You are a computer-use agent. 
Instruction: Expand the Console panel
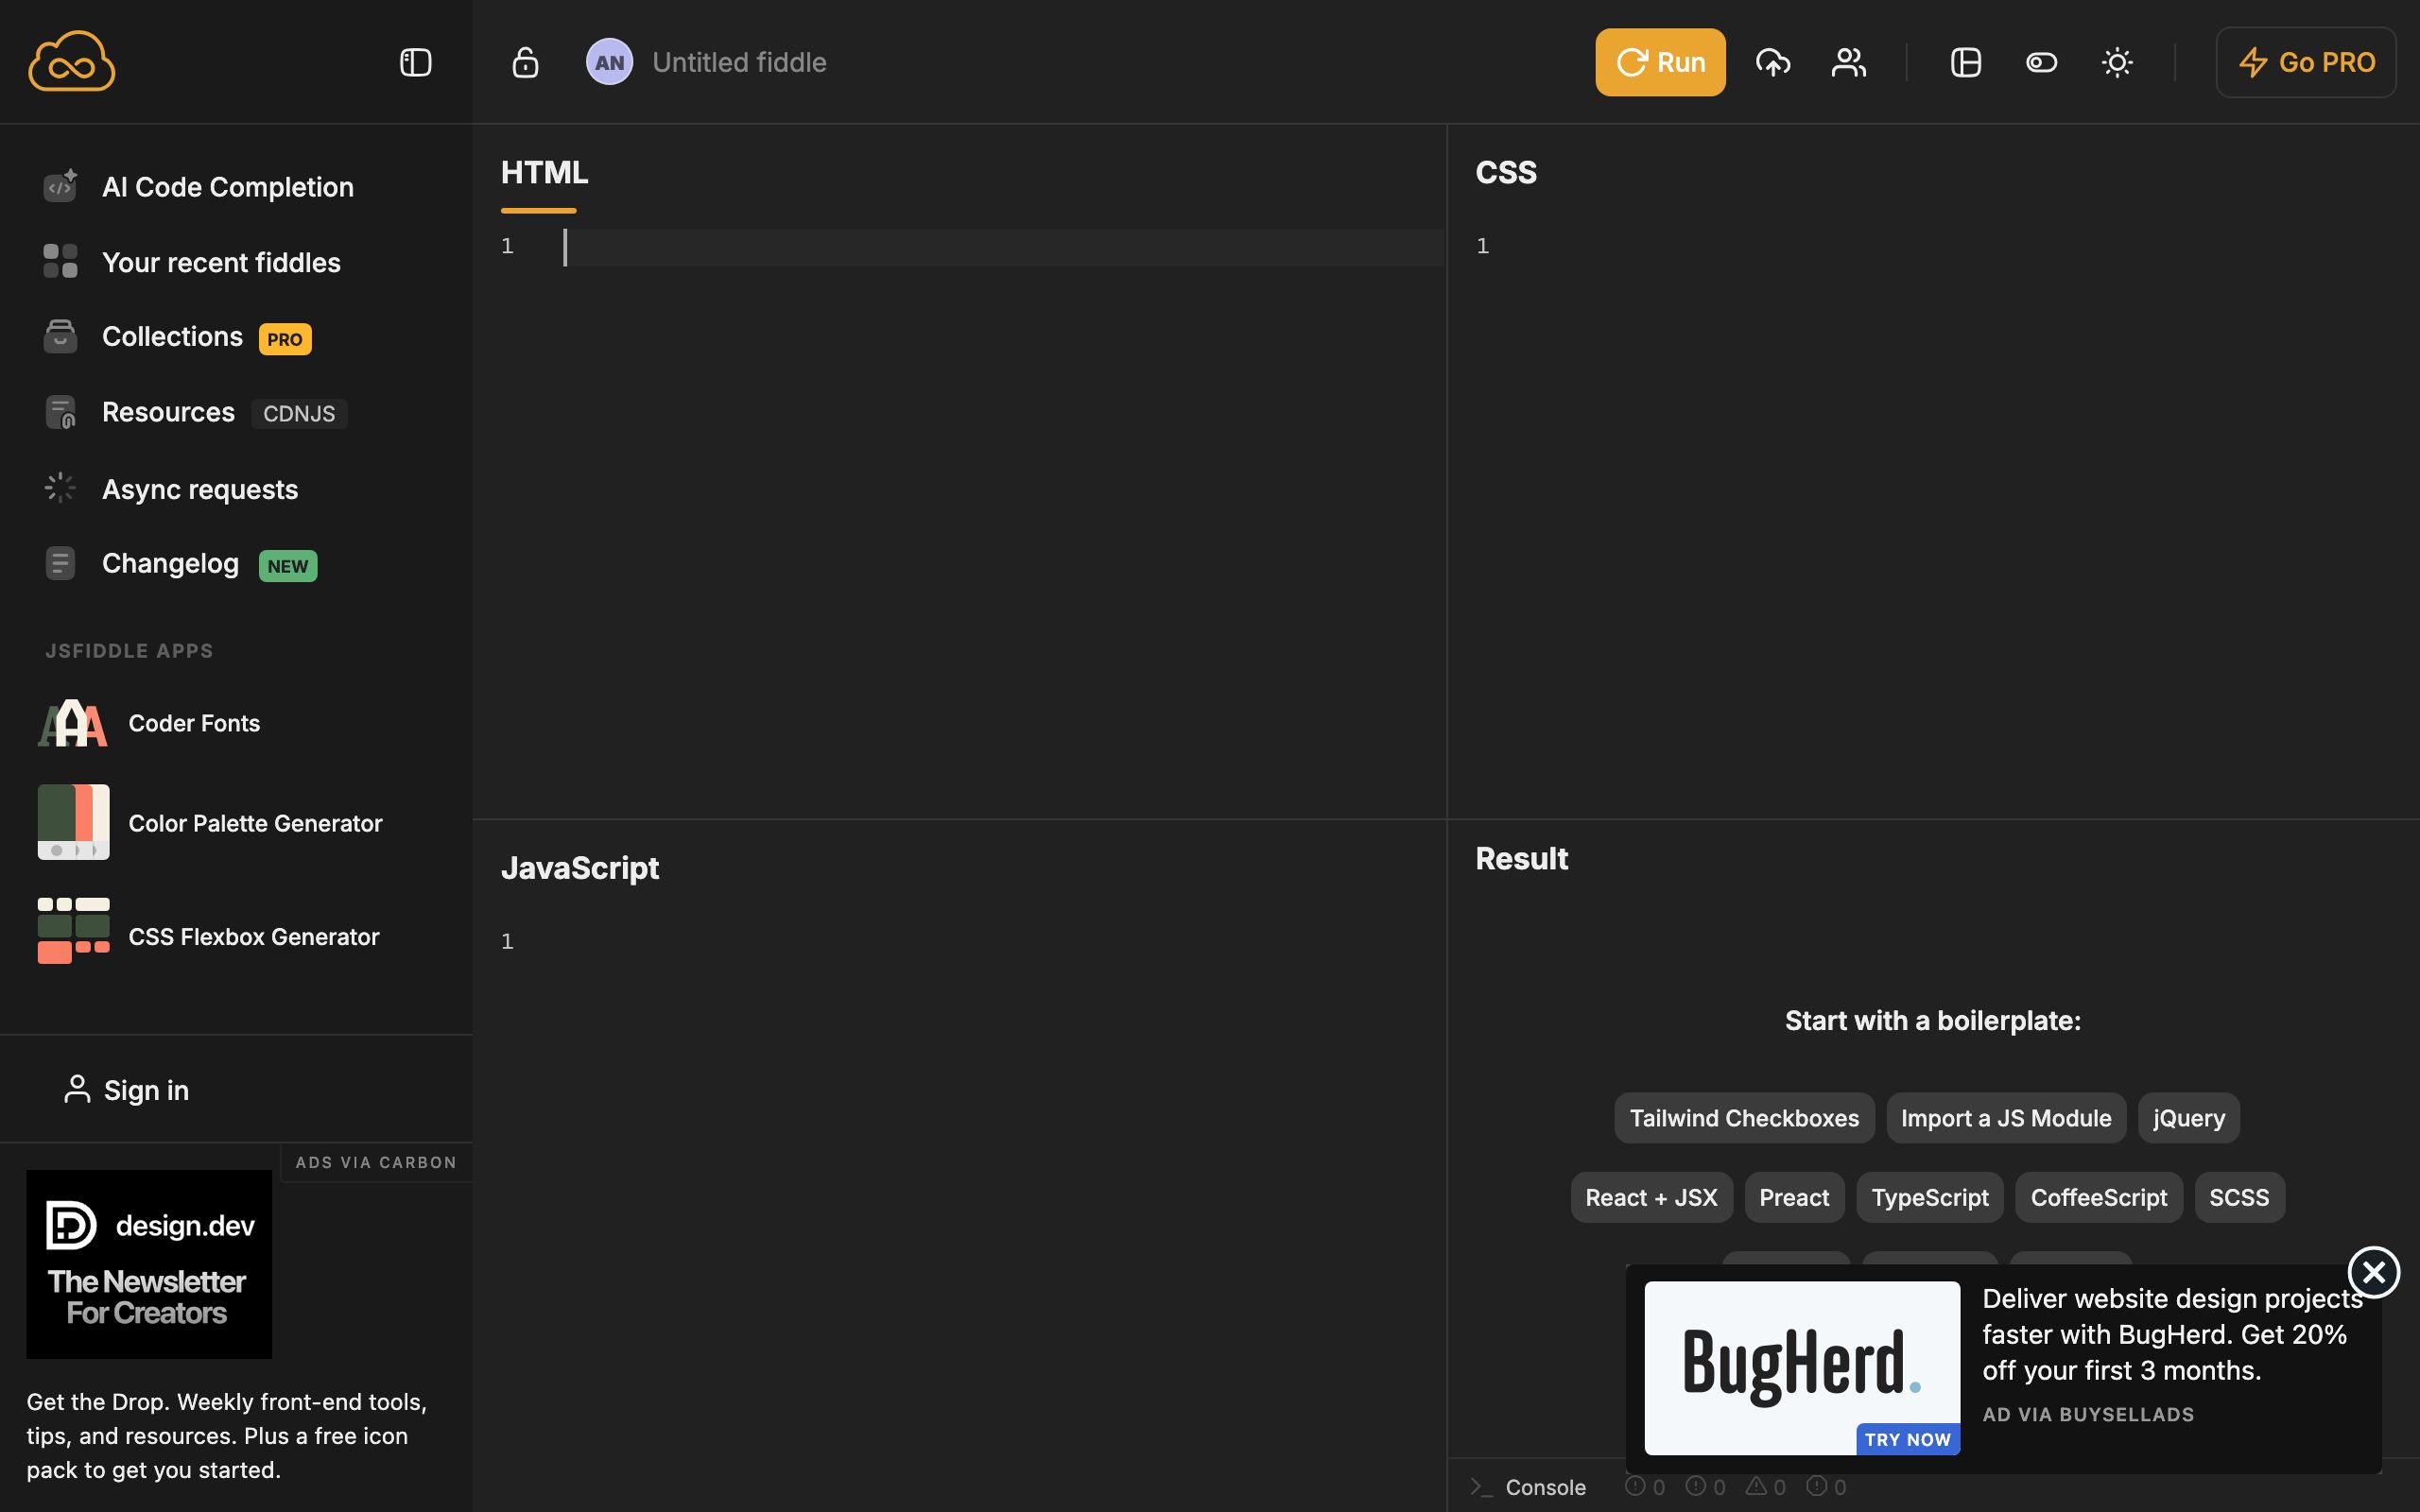coord(1528,1487)
